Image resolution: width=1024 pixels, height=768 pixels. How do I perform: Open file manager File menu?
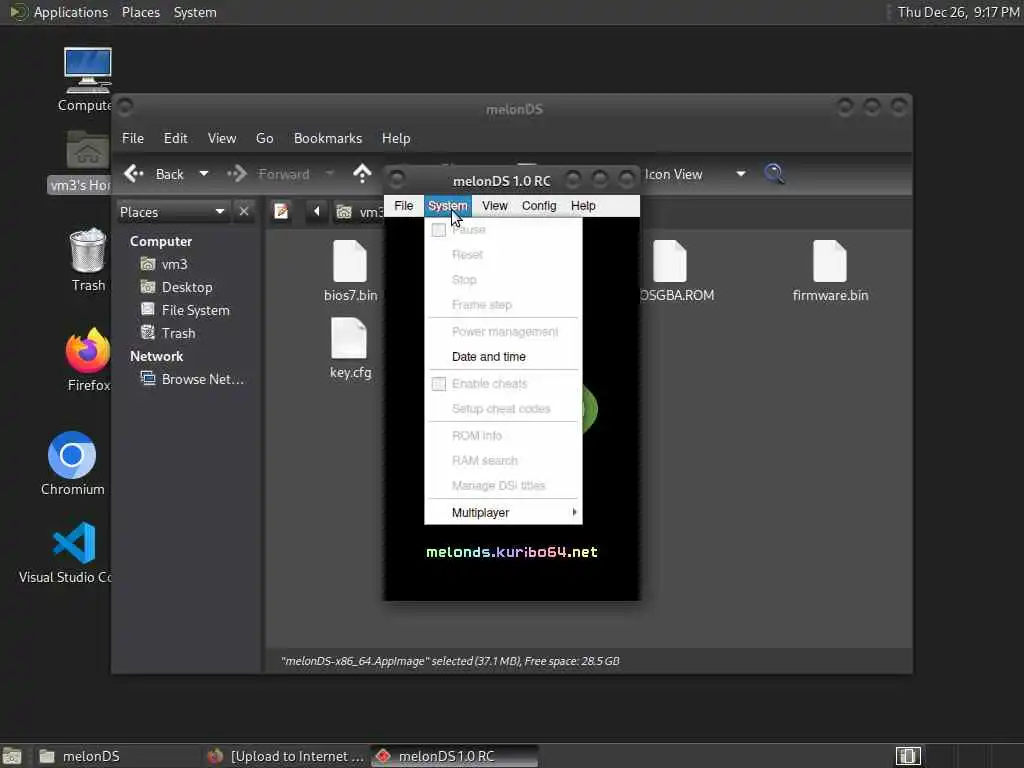pos(133,138)
